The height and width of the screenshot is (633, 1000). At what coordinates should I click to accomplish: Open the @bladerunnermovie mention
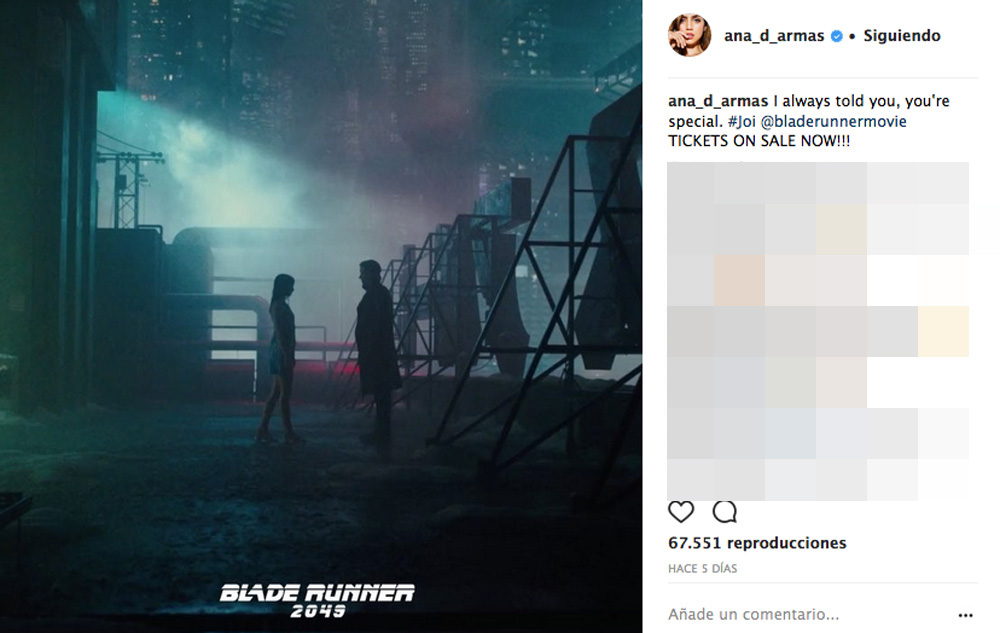[x=834, y=121]
